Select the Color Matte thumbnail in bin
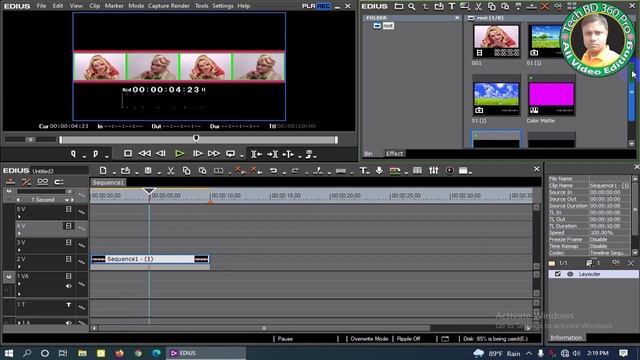This screenshot has width=640, height=360. point(551,99)
